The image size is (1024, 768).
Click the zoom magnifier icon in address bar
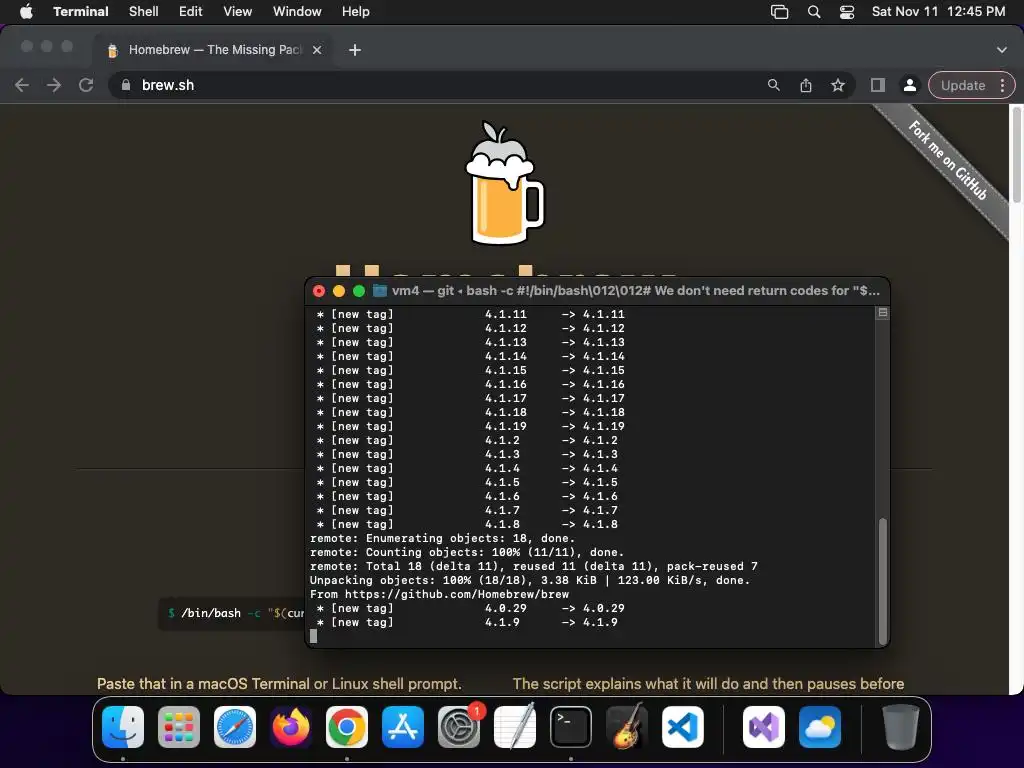tap(774, 86)
